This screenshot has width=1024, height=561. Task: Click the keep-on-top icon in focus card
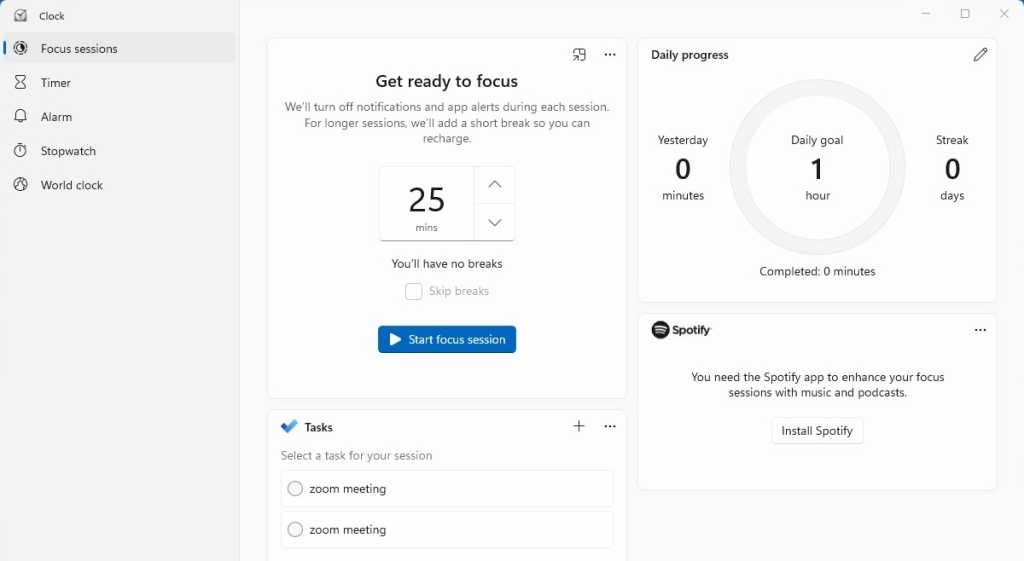[579, 55]
